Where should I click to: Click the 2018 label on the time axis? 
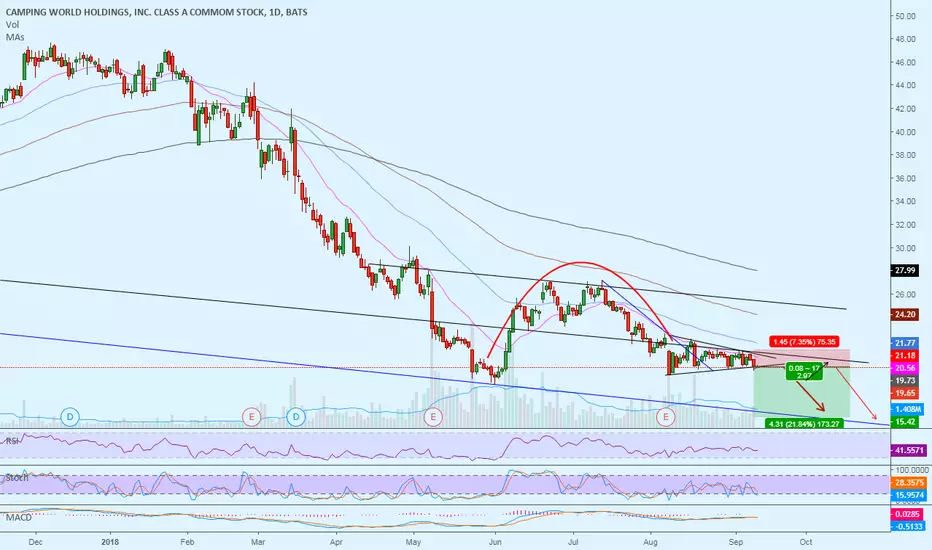pyautogui.click(x=111, y=542)
